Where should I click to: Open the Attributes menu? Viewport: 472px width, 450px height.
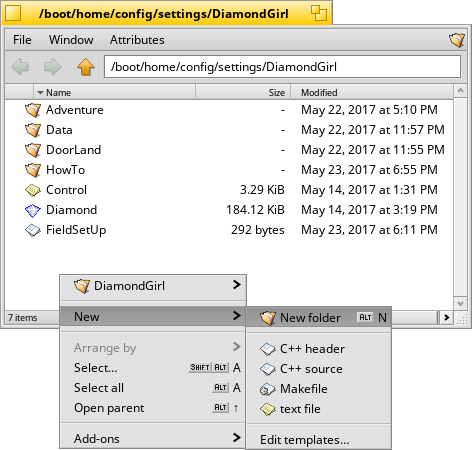(x=137, y=40)
